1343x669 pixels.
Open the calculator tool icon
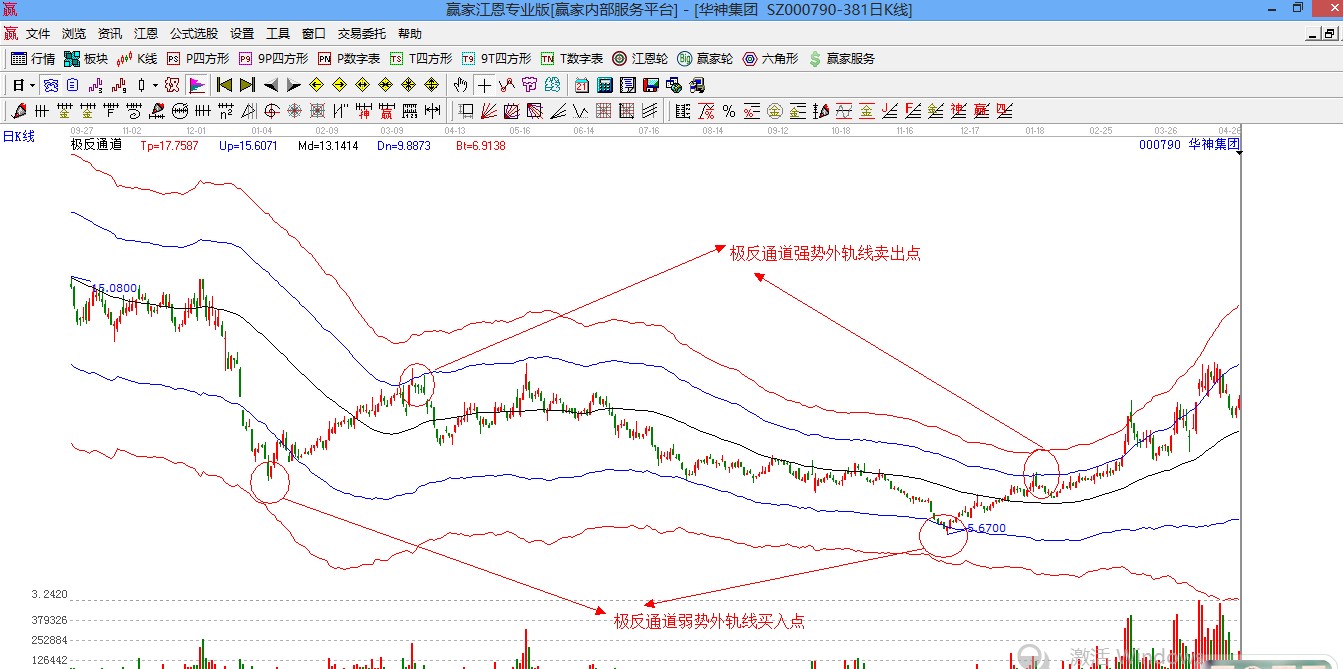605,85
